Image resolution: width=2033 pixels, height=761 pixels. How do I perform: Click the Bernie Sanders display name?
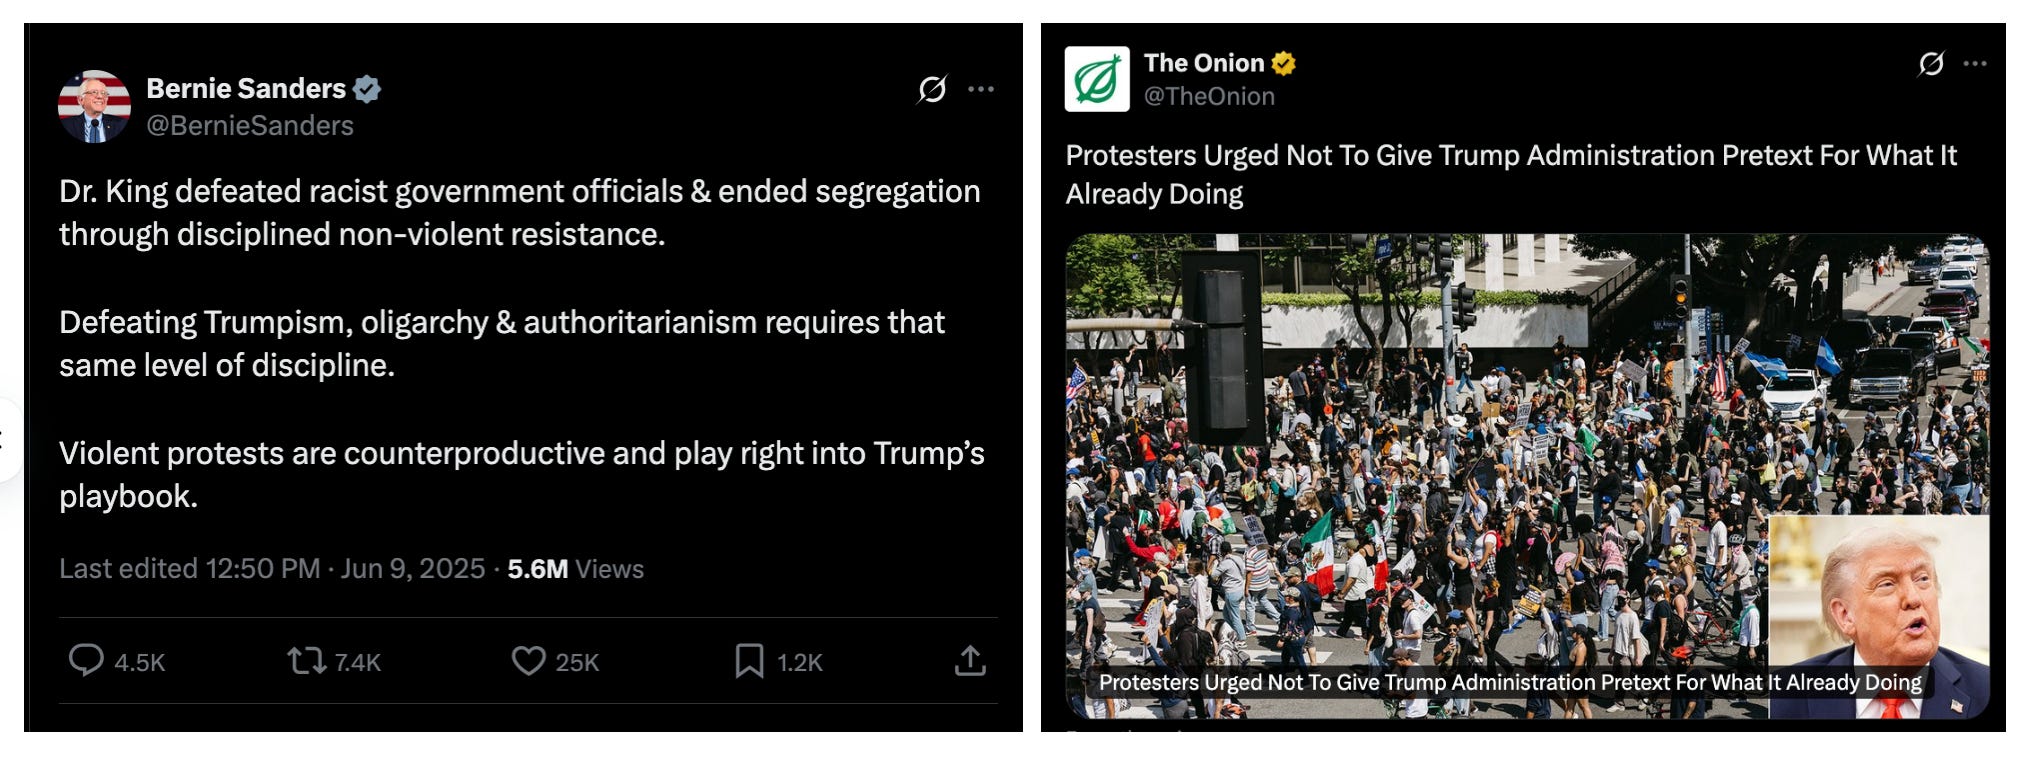coord(246,89)
